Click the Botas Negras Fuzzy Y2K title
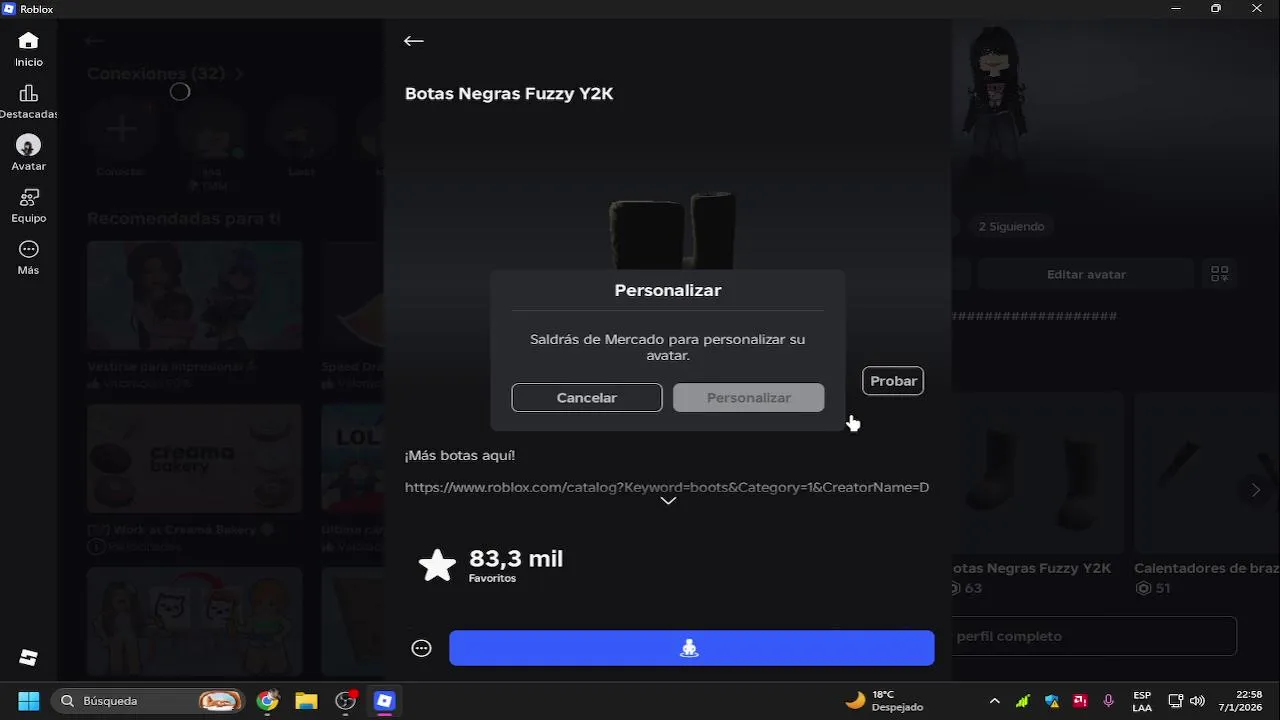Image resolution: width=1280 pixels, height=720 pixels. 509,94
